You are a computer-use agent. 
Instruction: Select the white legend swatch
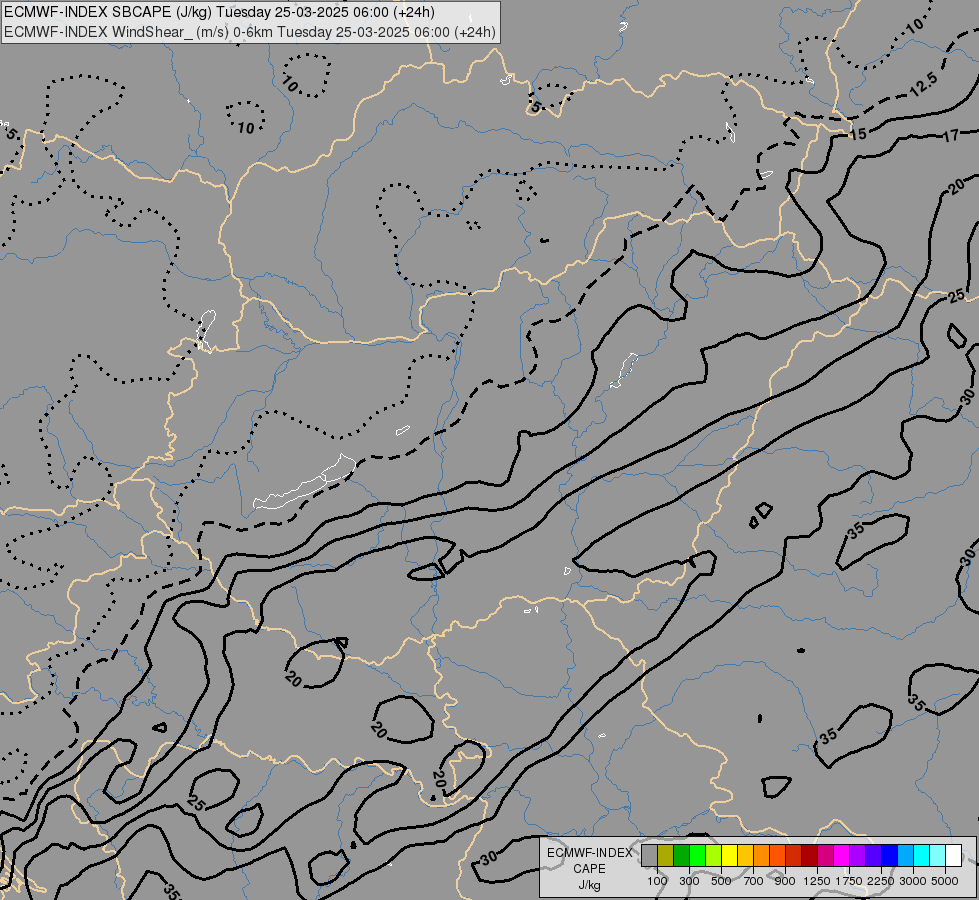954,856
